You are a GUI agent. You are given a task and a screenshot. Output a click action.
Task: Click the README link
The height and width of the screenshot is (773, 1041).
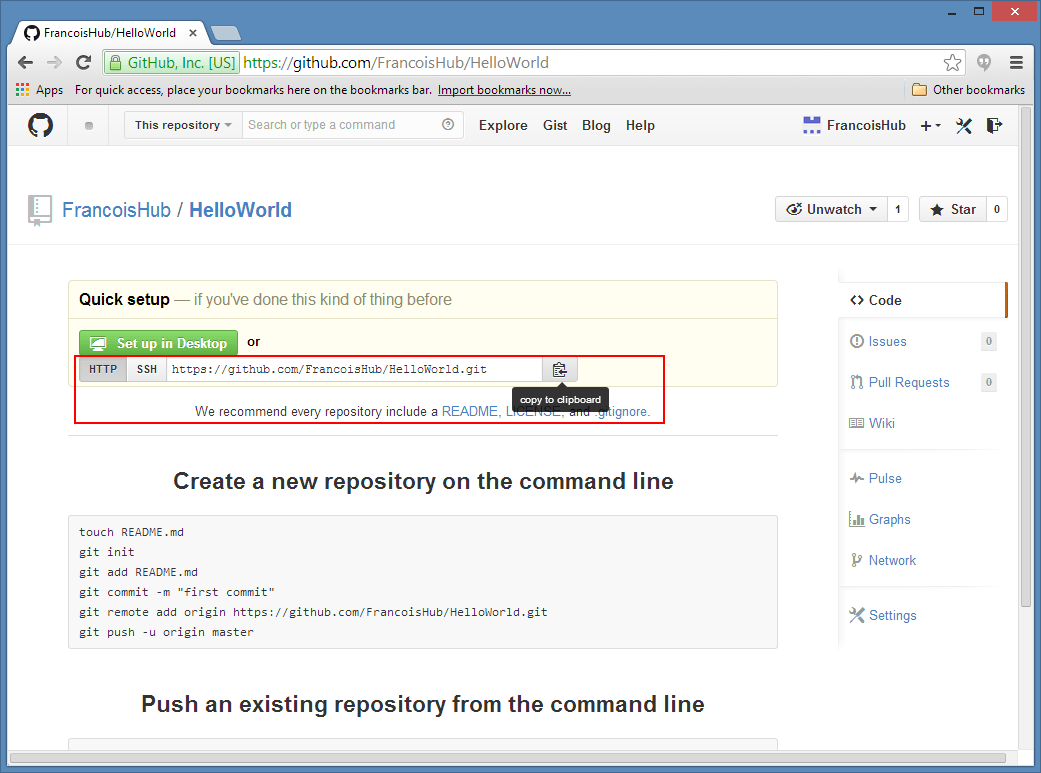[x=469, y=412]
